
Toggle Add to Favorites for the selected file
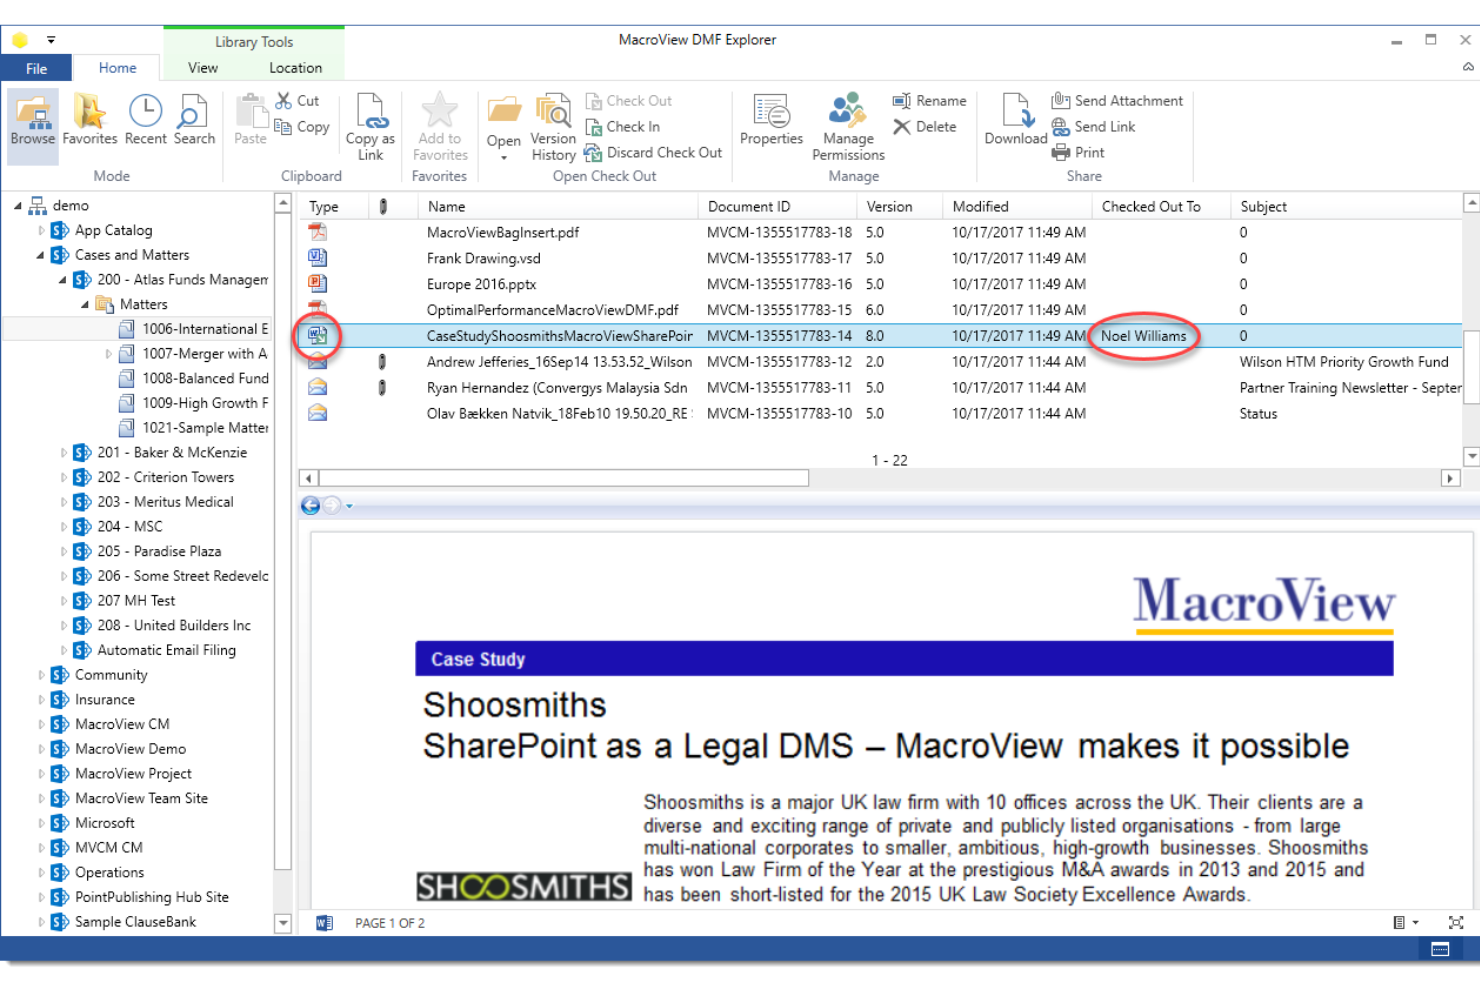(439, 125)
